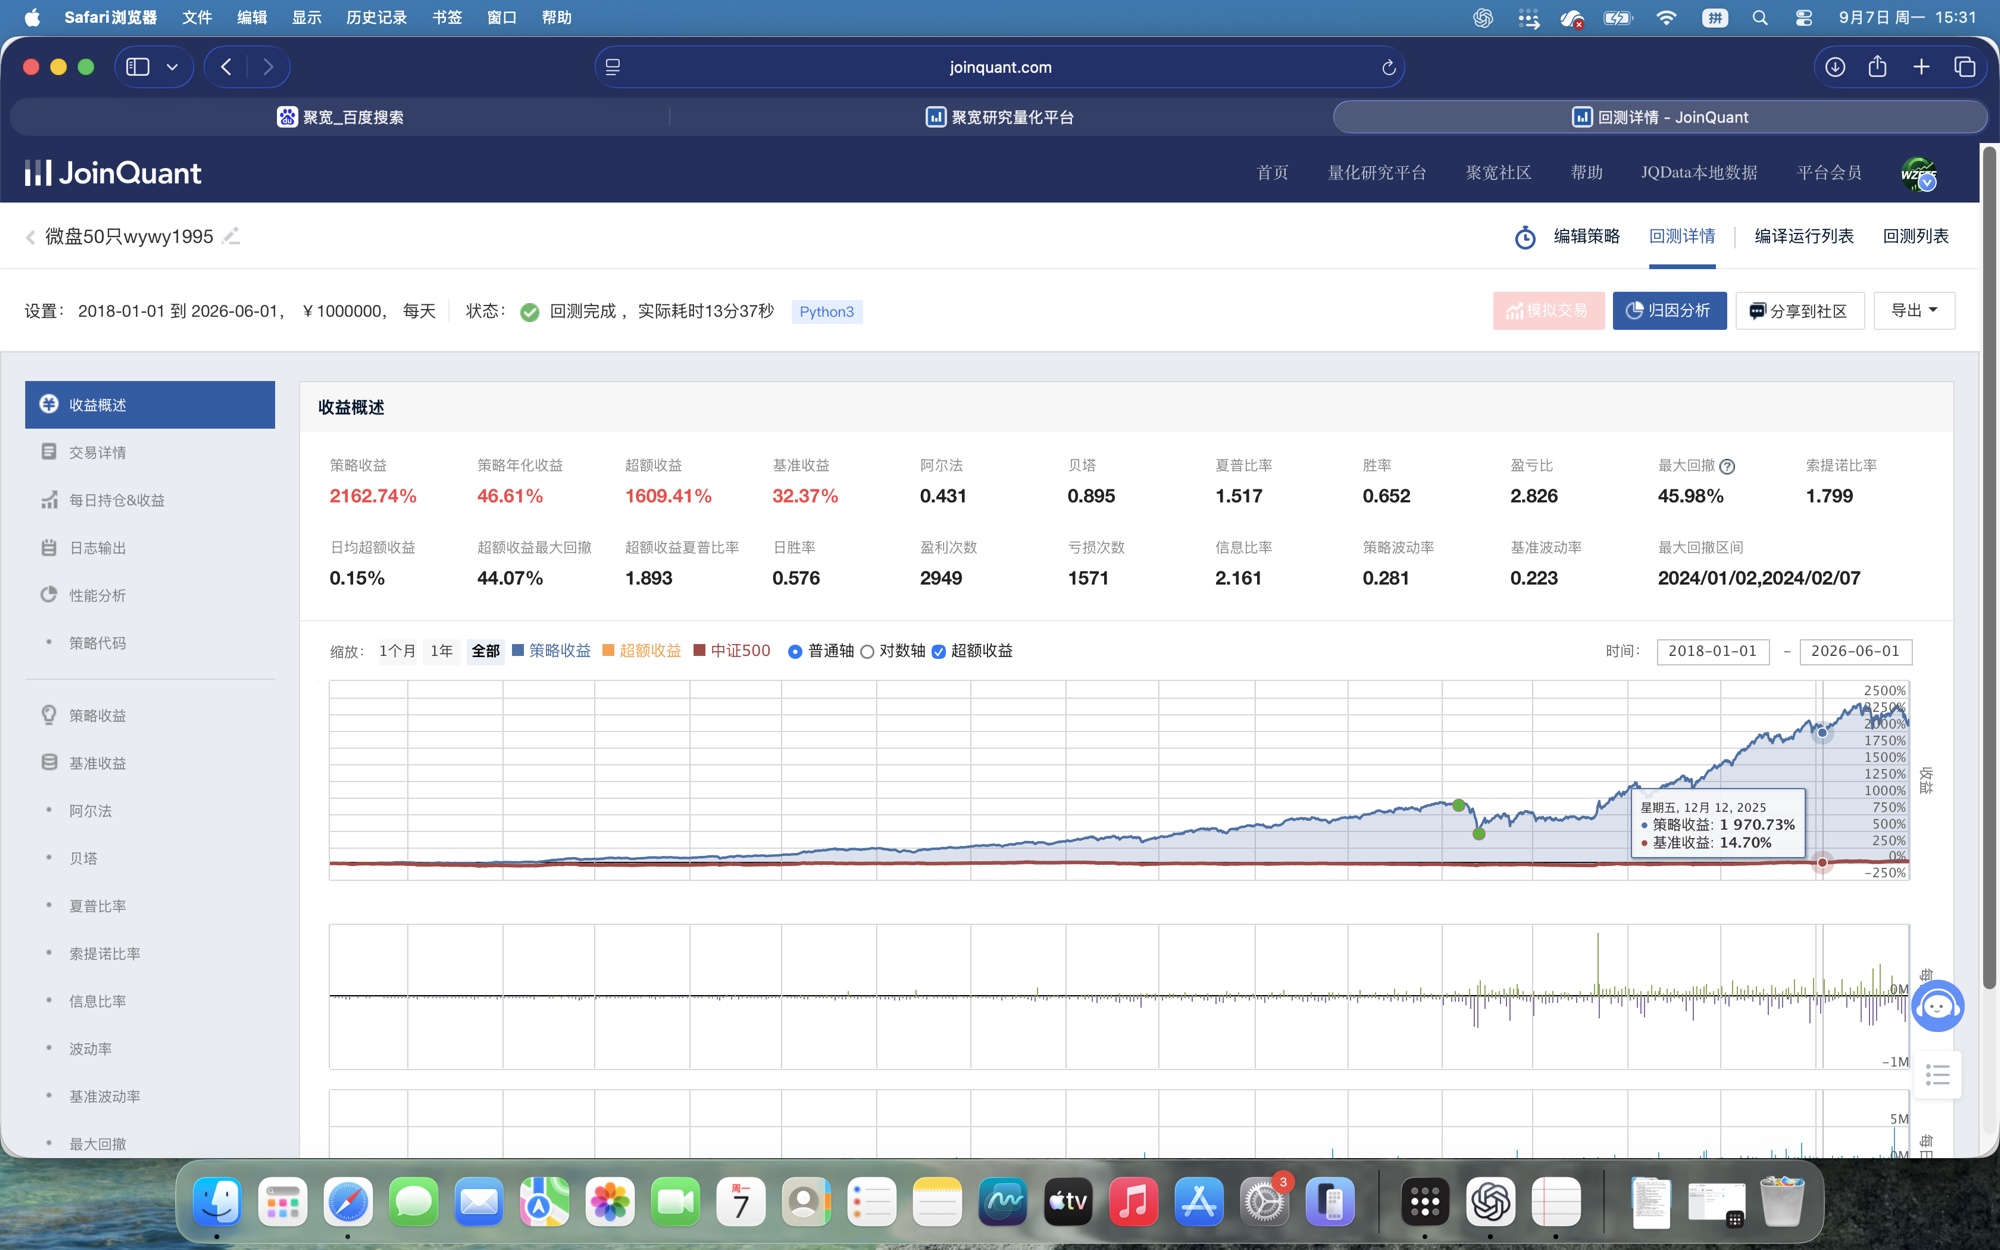Expand the Safari sidebar options chevron

[172, 67]
